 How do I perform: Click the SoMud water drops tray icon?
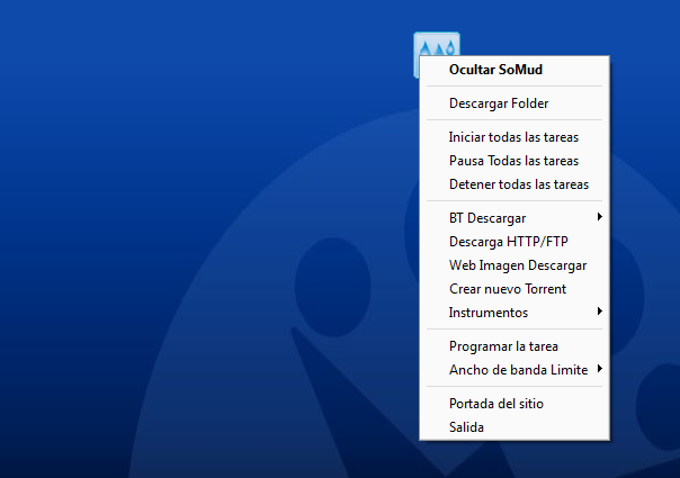click(x=437, y=45)
